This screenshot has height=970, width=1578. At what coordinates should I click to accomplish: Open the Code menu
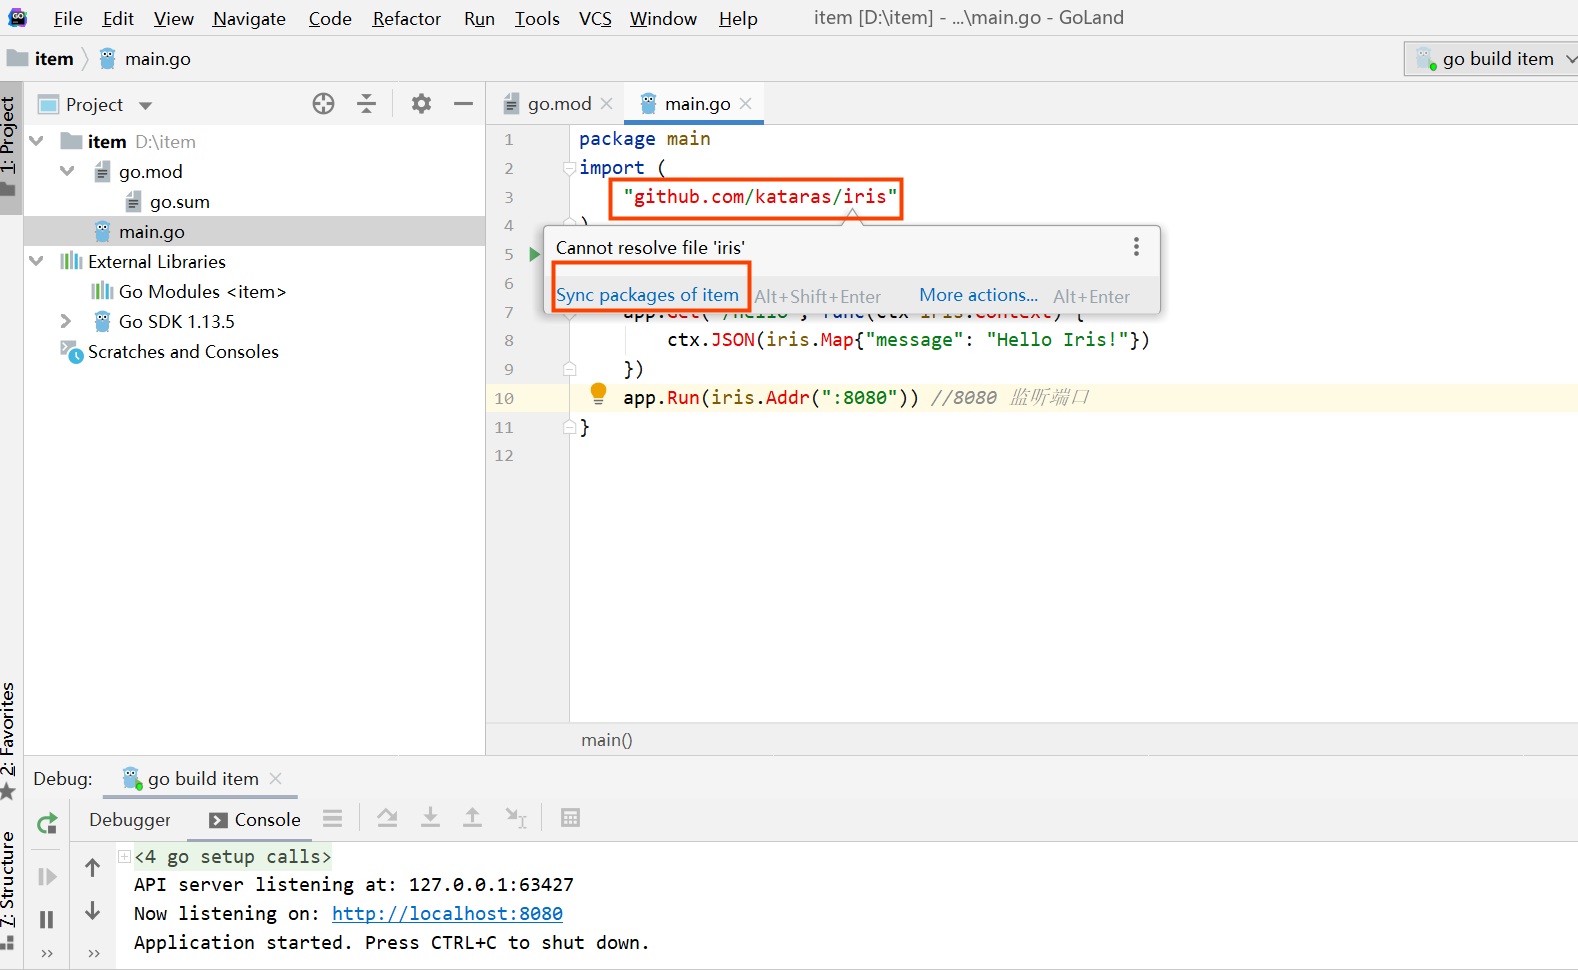[x=330, y=18]
